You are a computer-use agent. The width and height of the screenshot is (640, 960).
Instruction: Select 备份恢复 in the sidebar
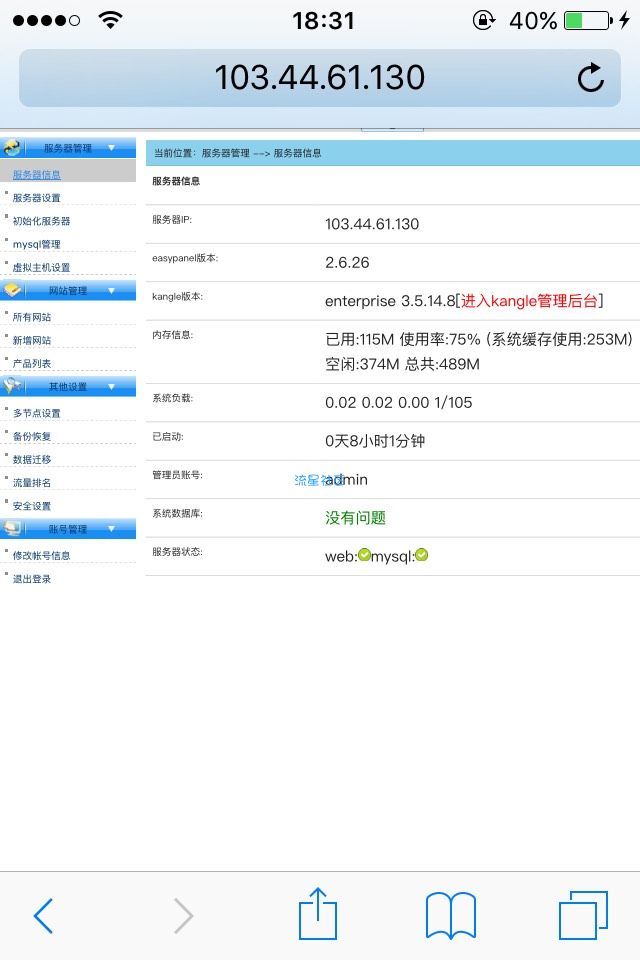(x=32, y=437)
